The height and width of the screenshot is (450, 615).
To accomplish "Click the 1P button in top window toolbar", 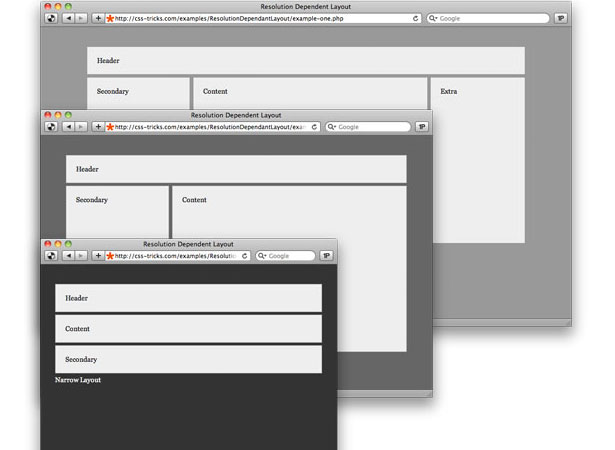I will 561,18.
